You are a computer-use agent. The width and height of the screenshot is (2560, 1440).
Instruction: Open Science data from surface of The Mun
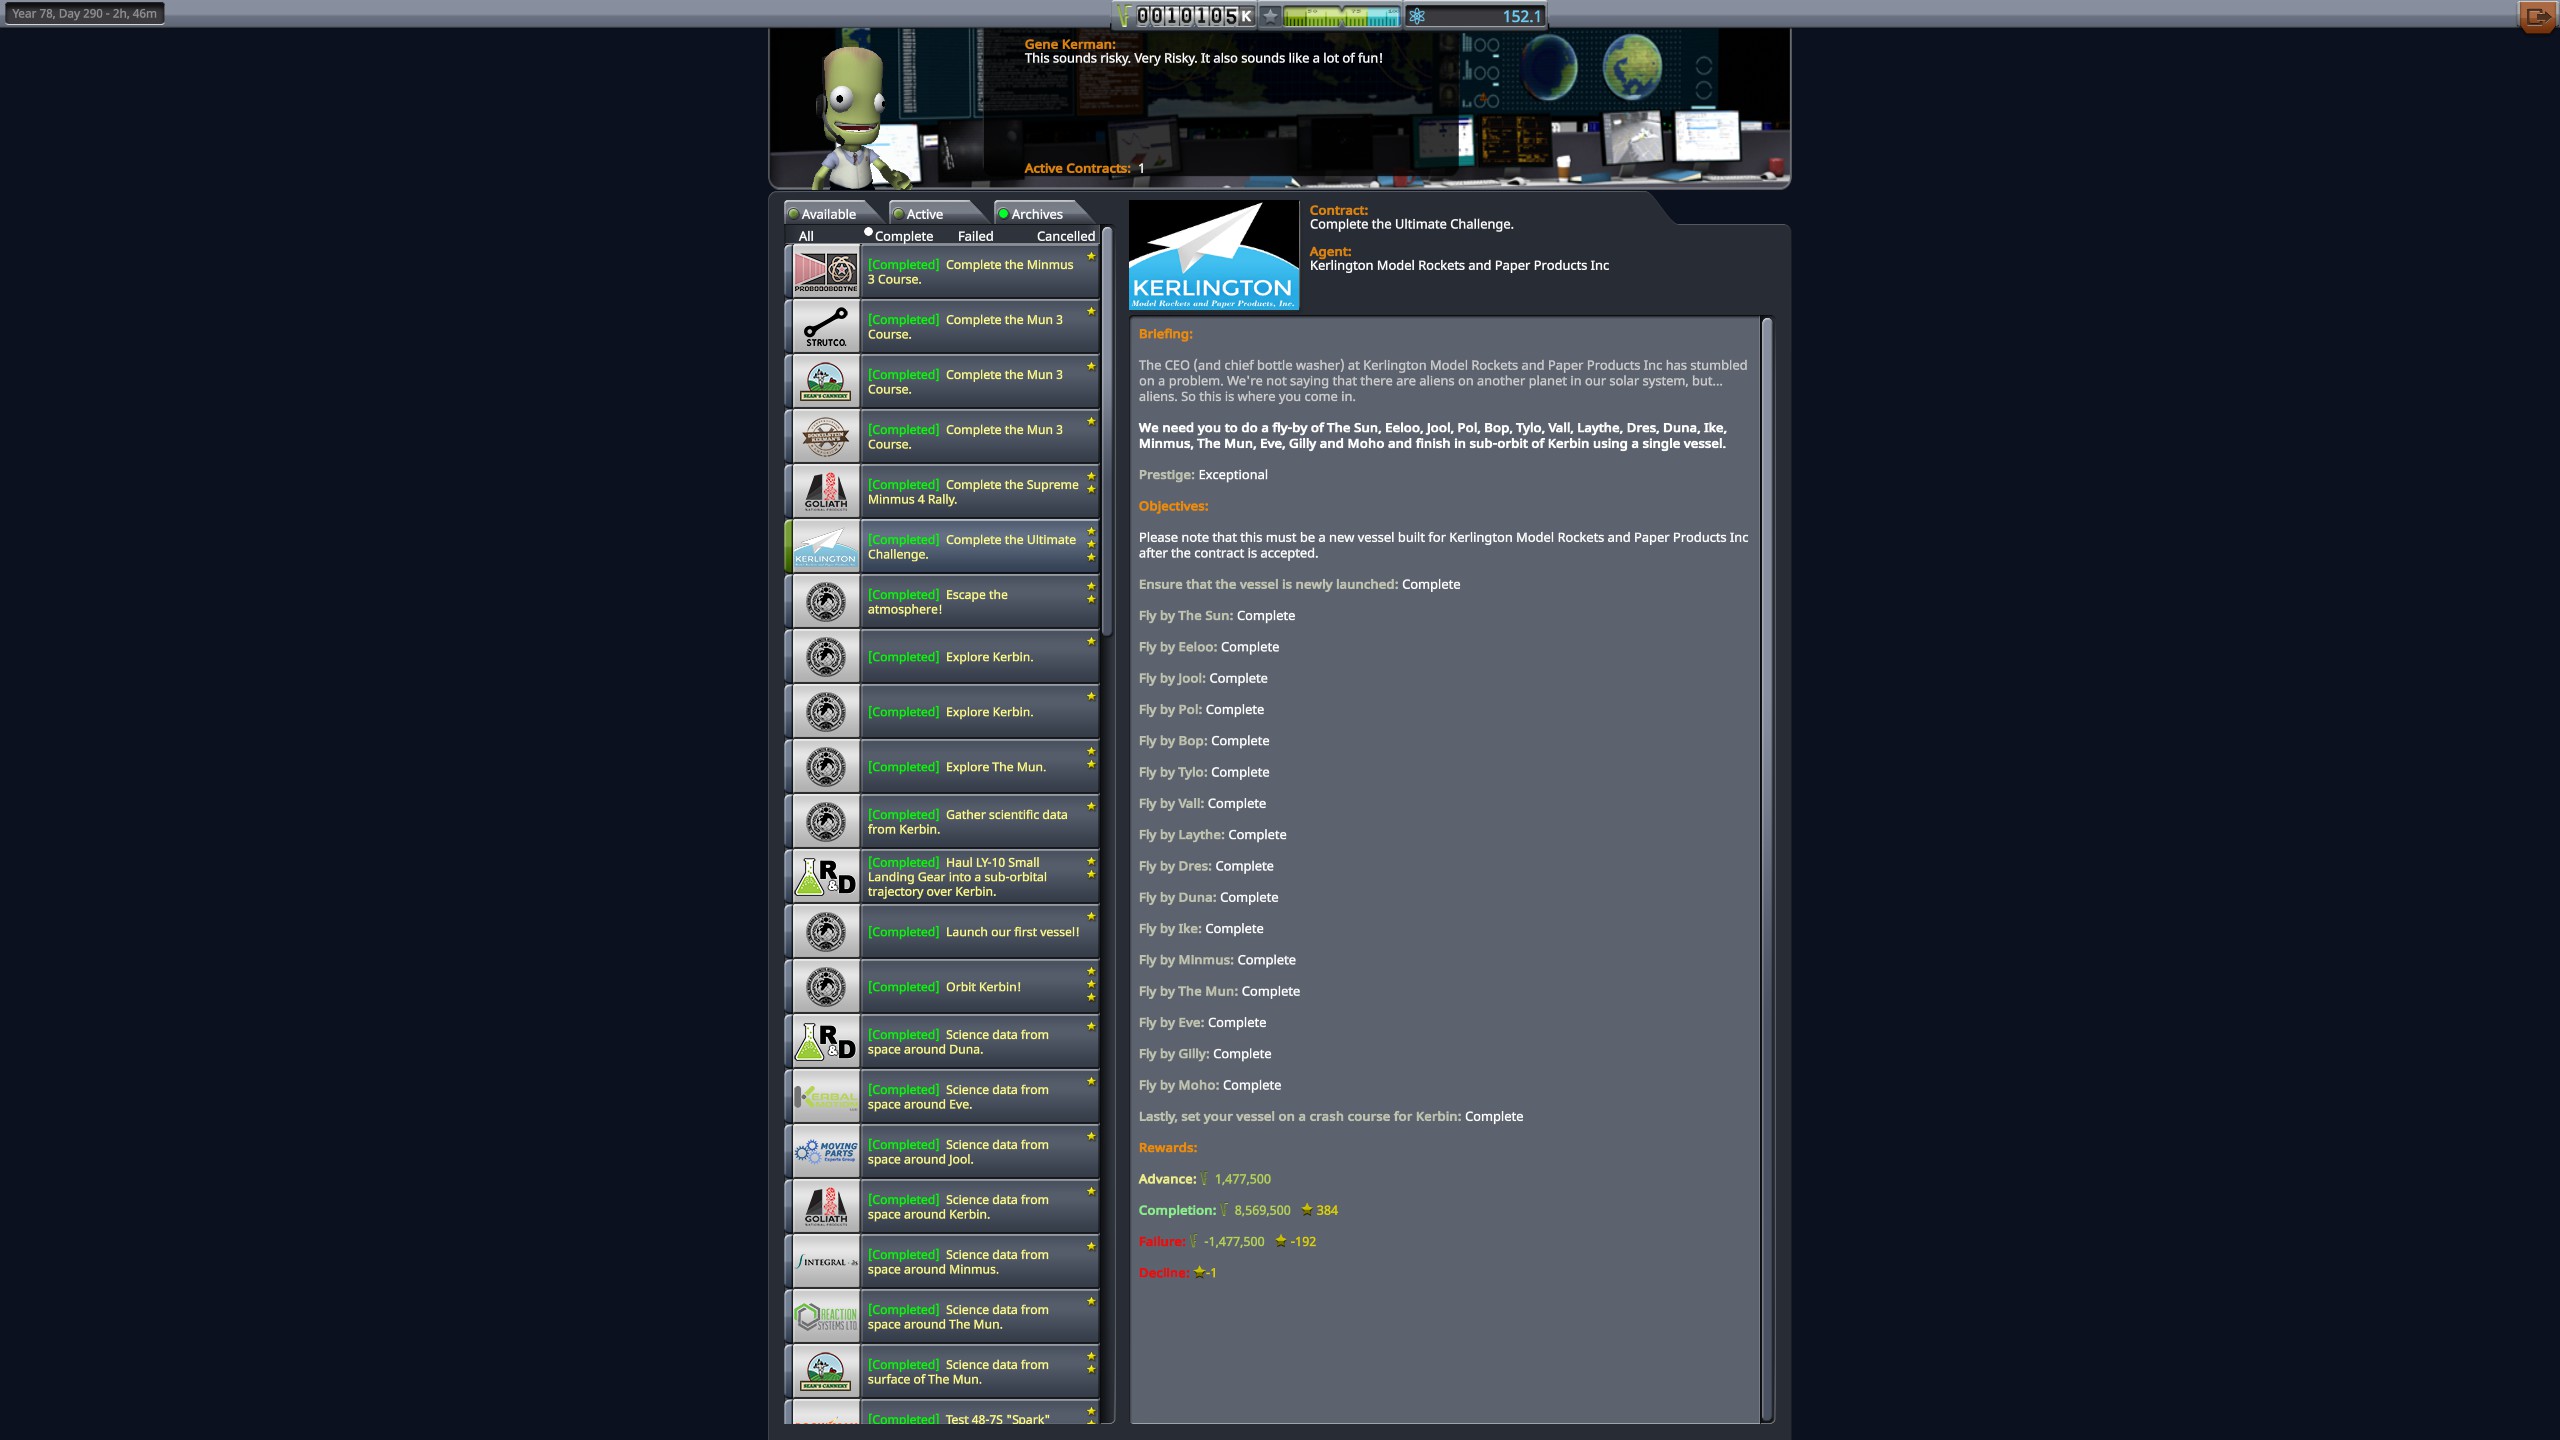coord(942,1372)
